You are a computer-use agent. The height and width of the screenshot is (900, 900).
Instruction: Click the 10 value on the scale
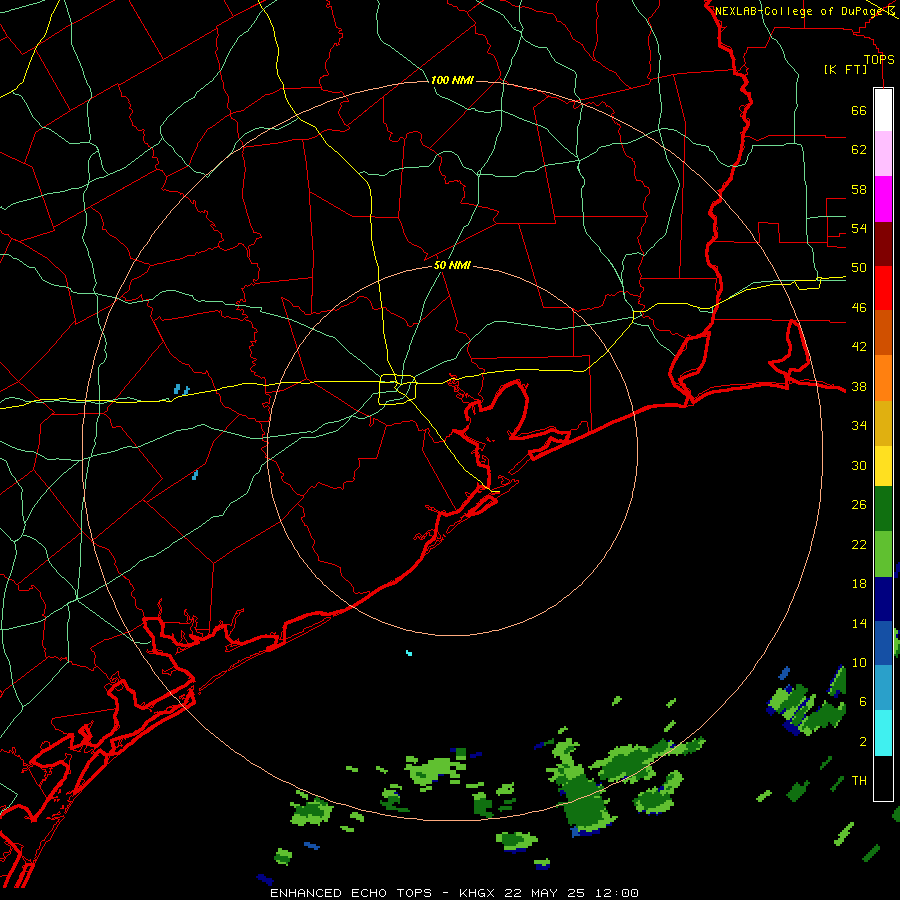859,663
